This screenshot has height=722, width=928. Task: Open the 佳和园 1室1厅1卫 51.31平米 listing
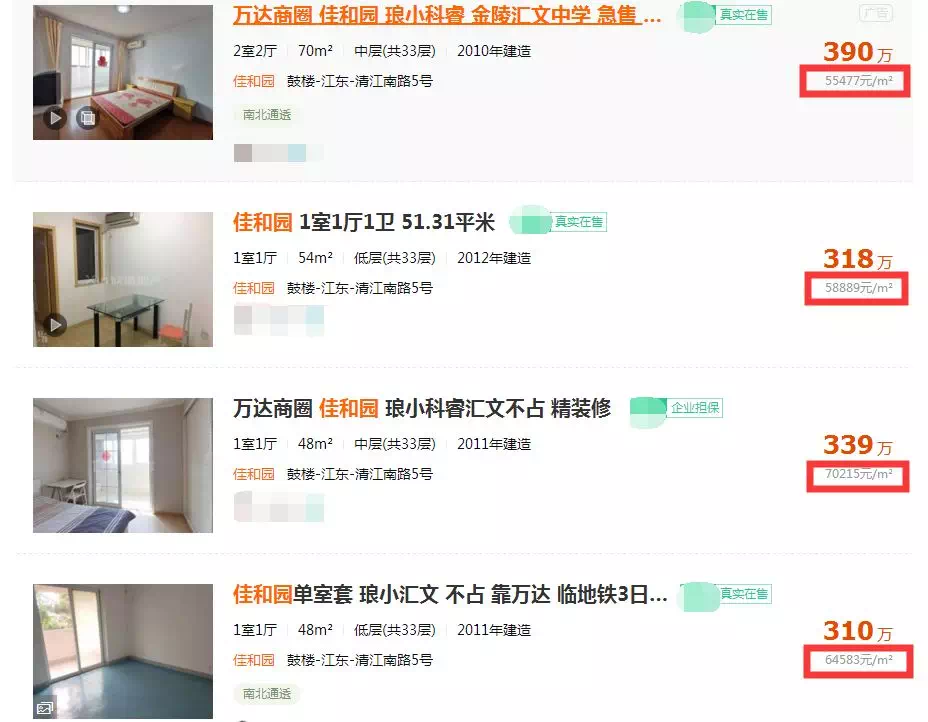click(x=363, y=223)
